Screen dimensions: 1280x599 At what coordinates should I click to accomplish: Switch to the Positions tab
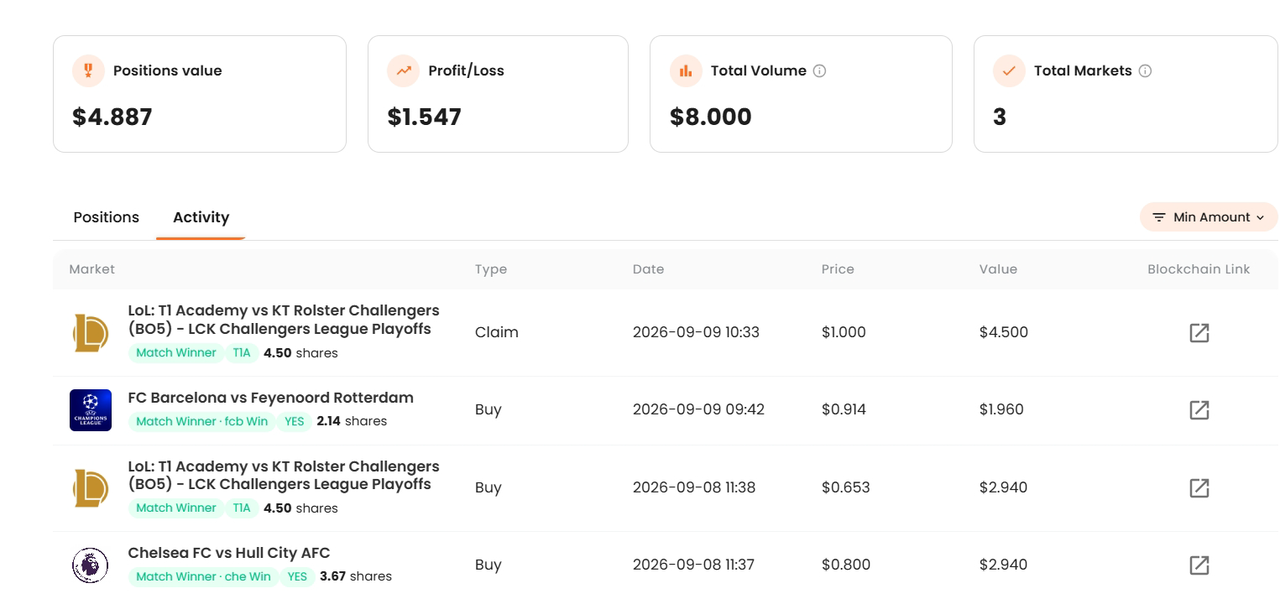click(106, 217)
